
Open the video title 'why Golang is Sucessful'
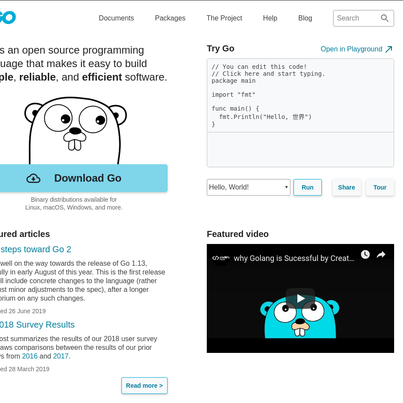point(294,258)
